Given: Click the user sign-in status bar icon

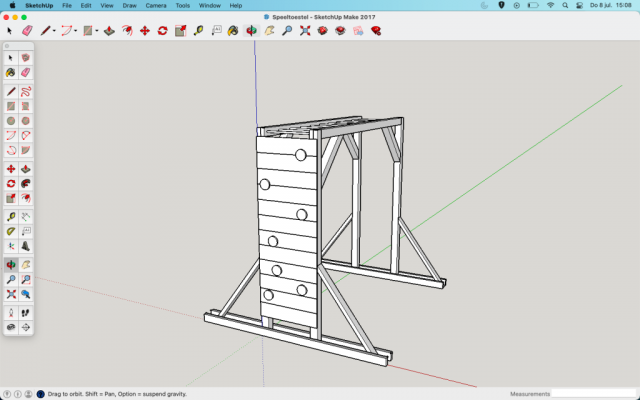Looking at the screenshot, I should point(28,394).
